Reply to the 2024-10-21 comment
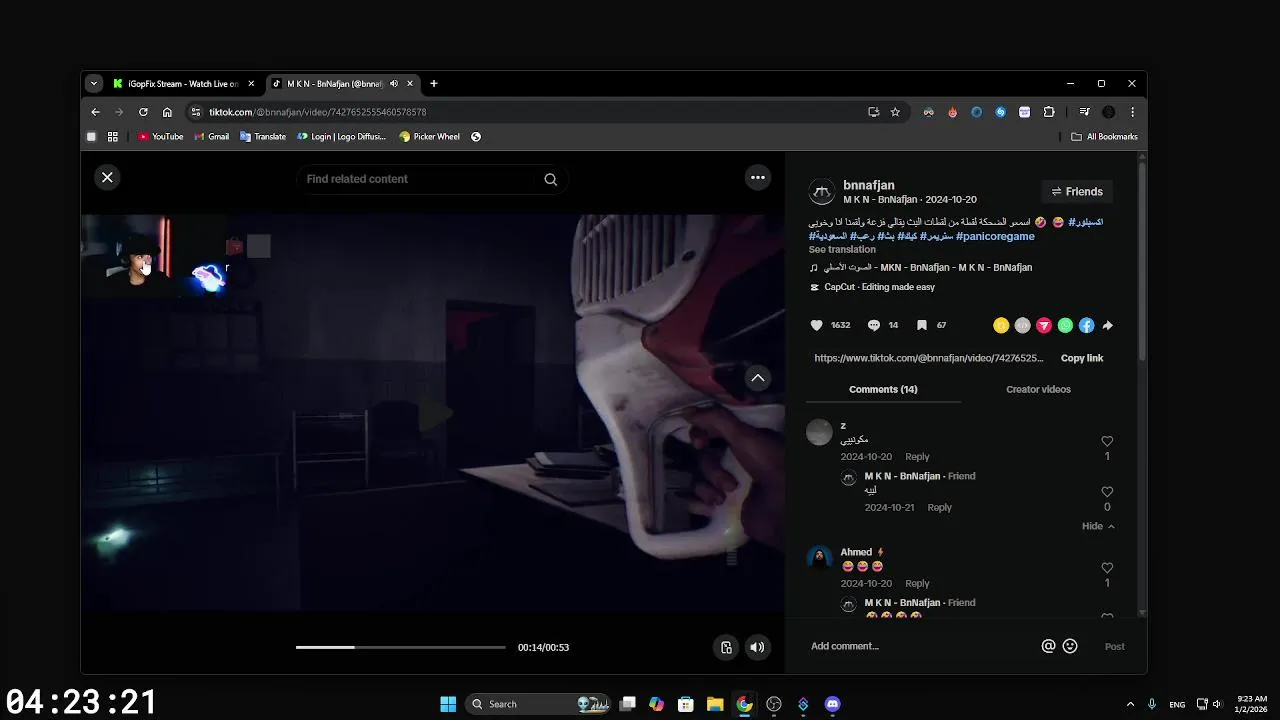 (x=939, y=508)
